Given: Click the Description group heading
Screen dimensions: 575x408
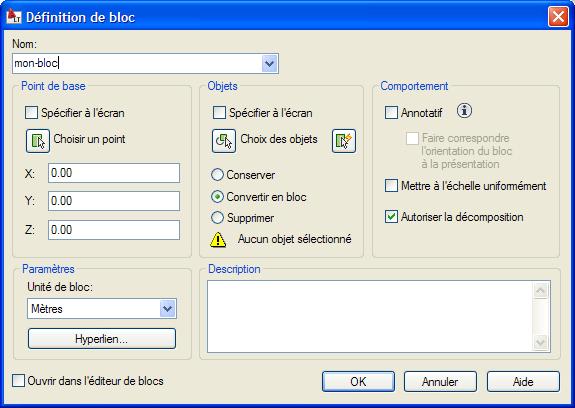Looking at the screenshot, I should coord(234,269).
